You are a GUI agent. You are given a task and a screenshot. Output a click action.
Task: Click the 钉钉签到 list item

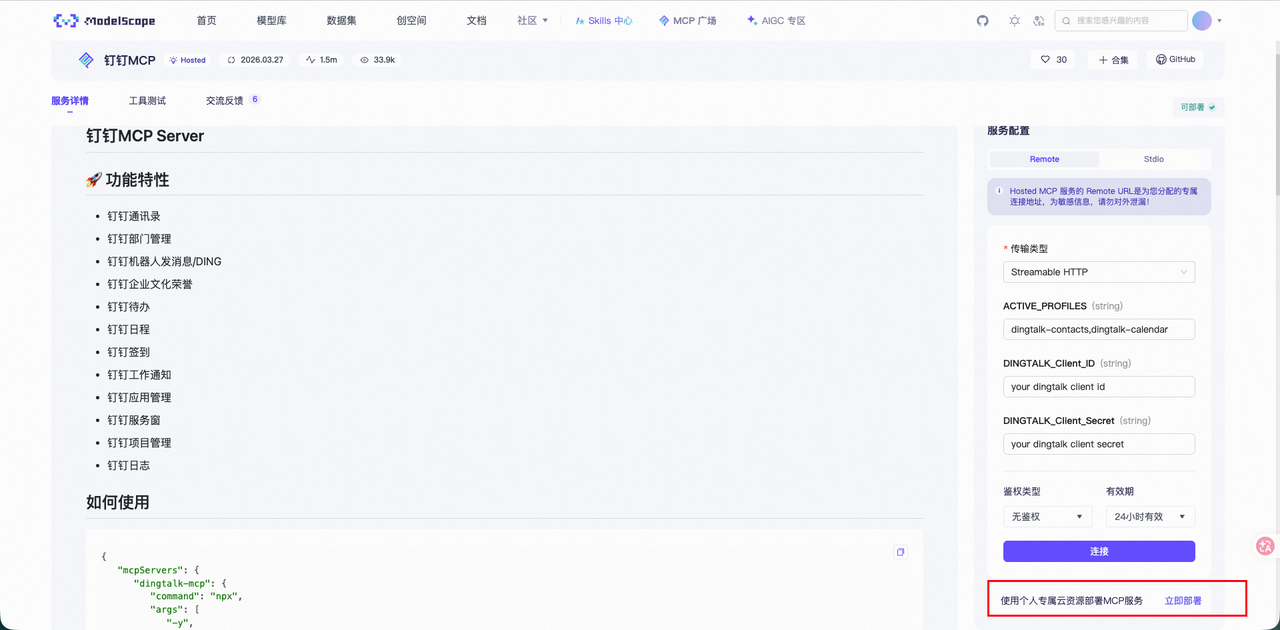point(129,352)
